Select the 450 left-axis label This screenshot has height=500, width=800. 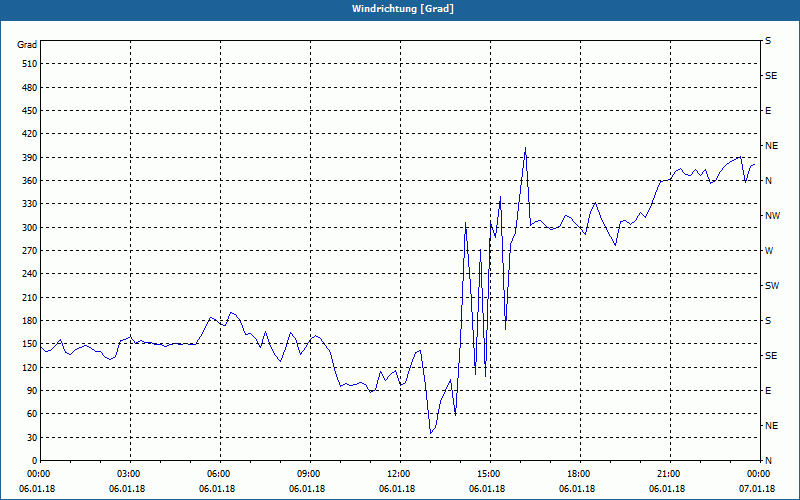[30, 111]
